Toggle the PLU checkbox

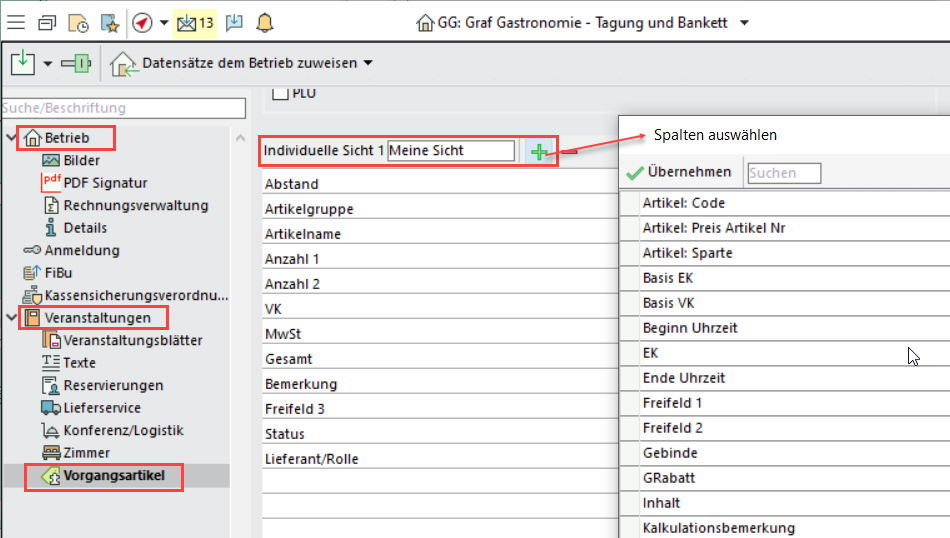(x=281, y=94)
